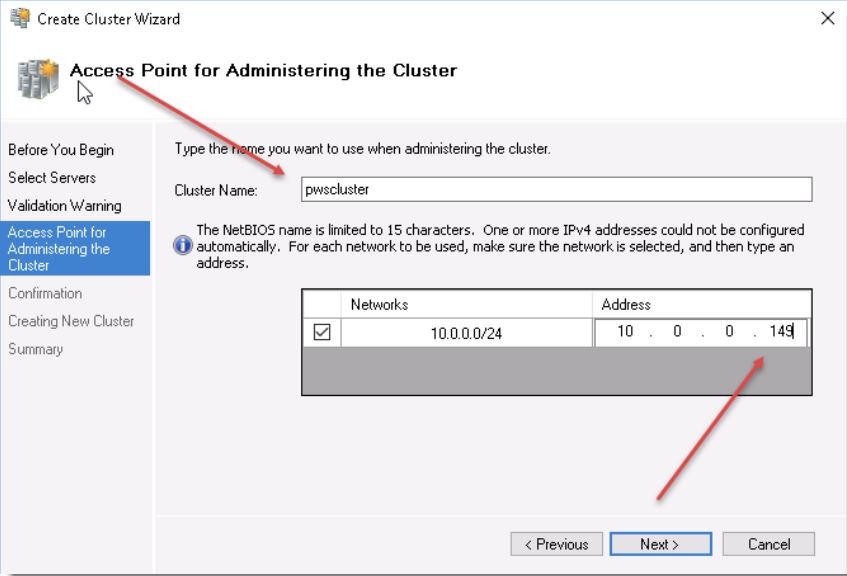Click the Cluster Name input field
Viewport: 847px width, 576px height.
coord(556,189)
